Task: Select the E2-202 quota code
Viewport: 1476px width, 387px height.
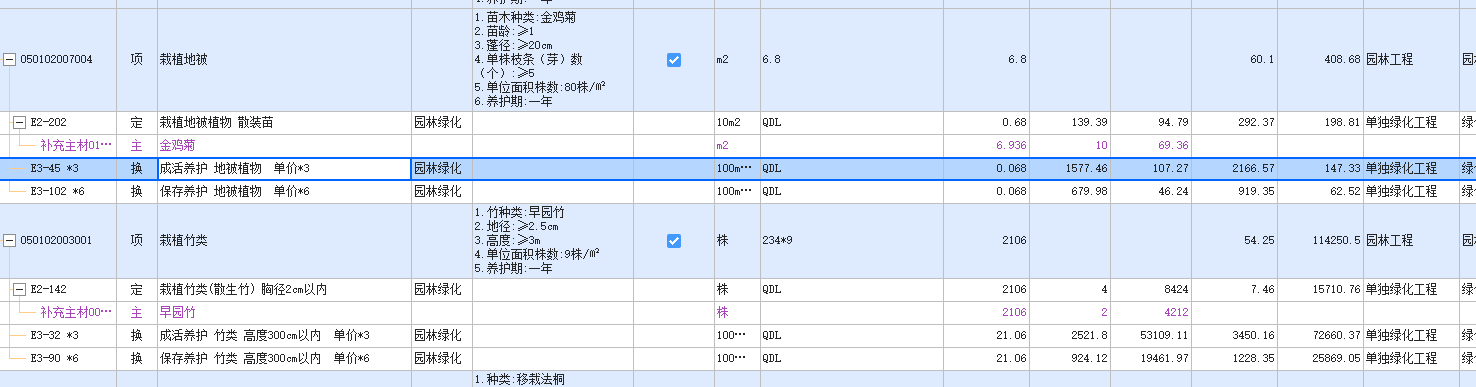Action: point(48,123)
